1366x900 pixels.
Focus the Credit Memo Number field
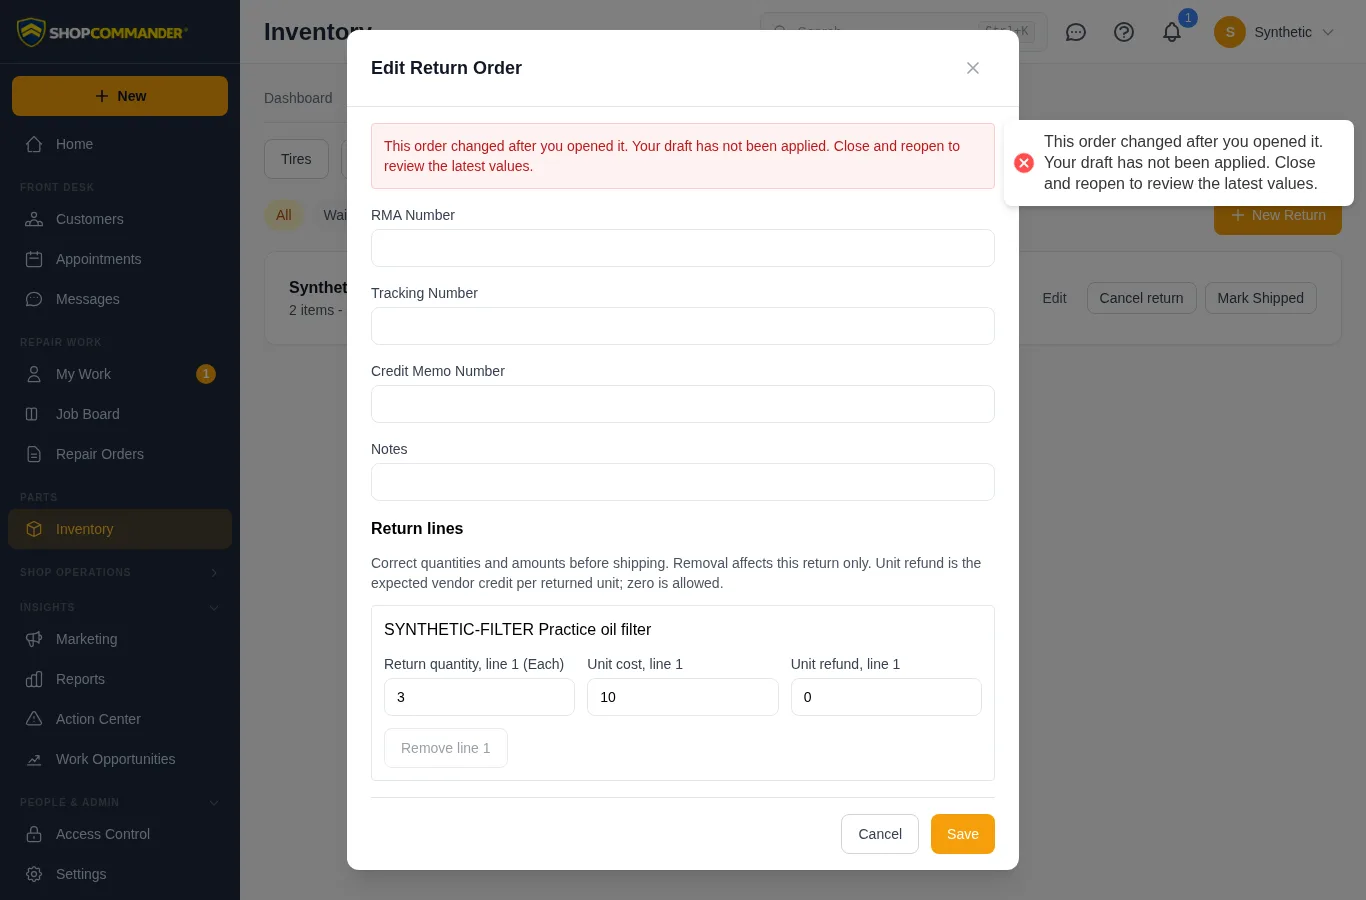pos(683,404)
